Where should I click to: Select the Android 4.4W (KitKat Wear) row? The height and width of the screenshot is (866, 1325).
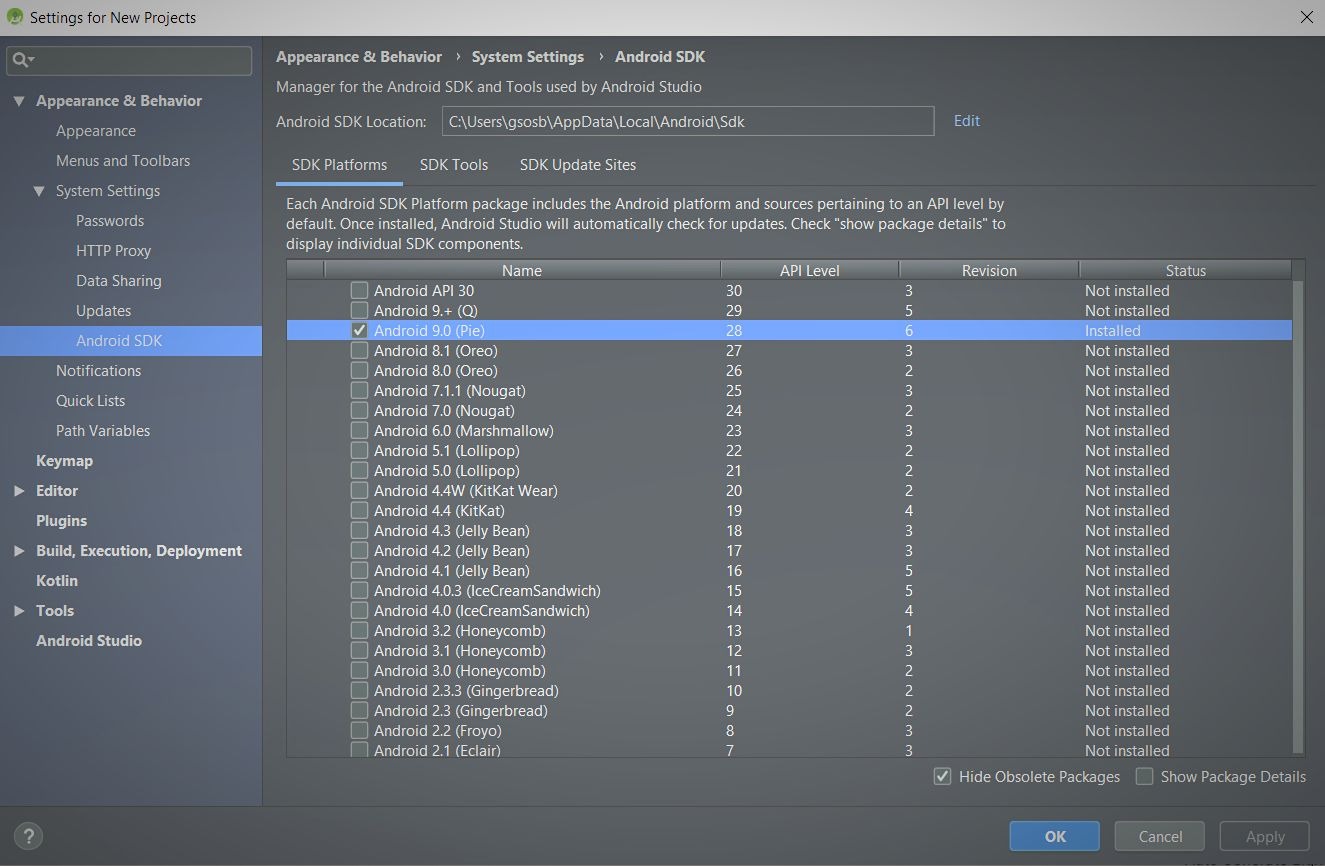789,490
